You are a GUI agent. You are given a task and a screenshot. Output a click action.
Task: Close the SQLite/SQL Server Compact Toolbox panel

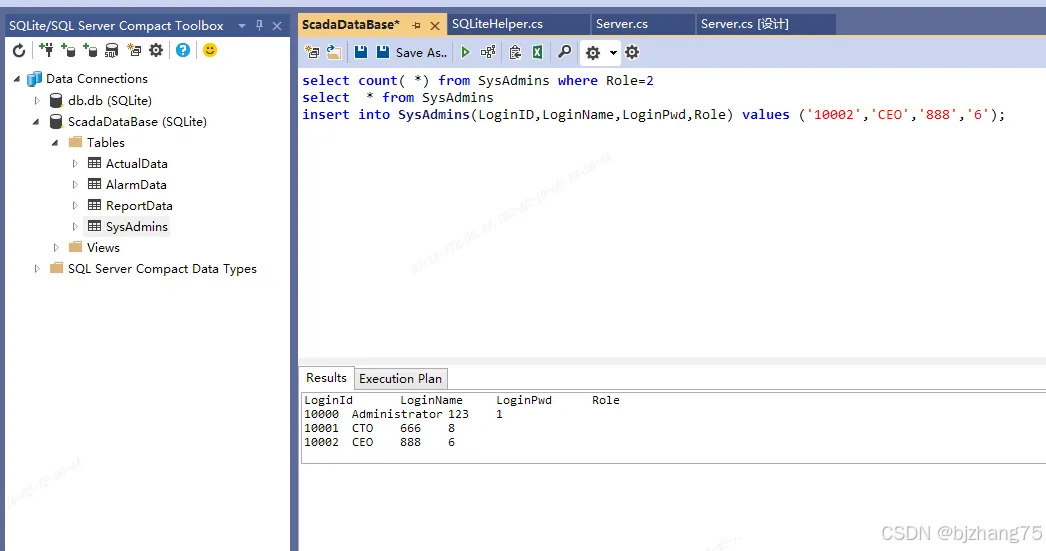277,25
